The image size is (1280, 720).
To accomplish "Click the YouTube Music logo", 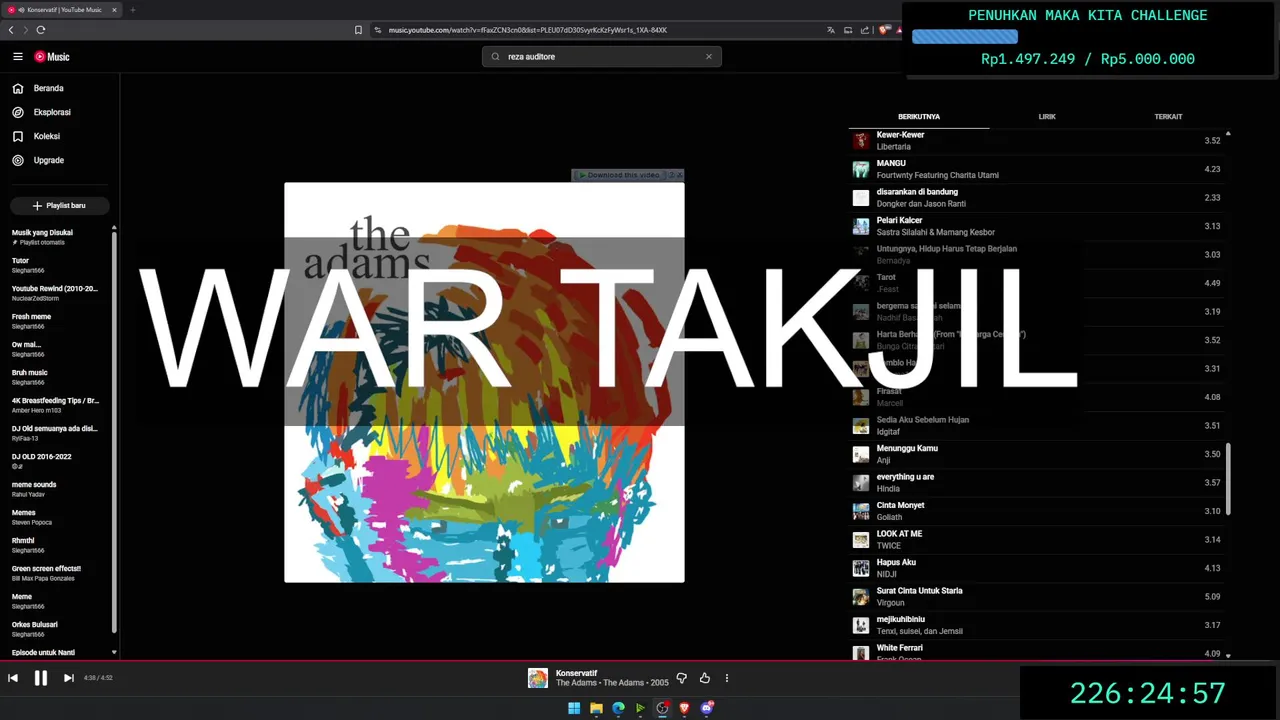I will (52, 57).
